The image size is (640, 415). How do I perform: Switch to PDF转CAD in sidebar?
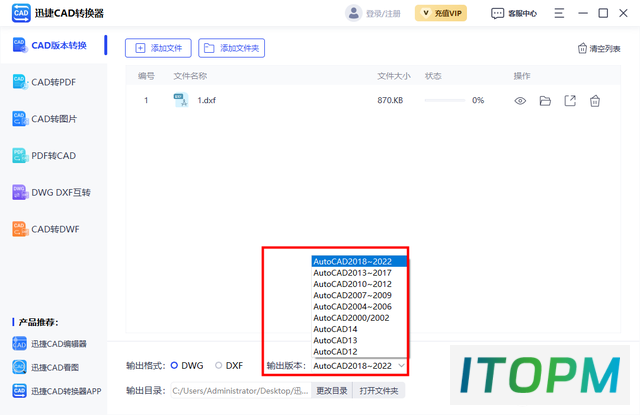(x=54, y=155)
